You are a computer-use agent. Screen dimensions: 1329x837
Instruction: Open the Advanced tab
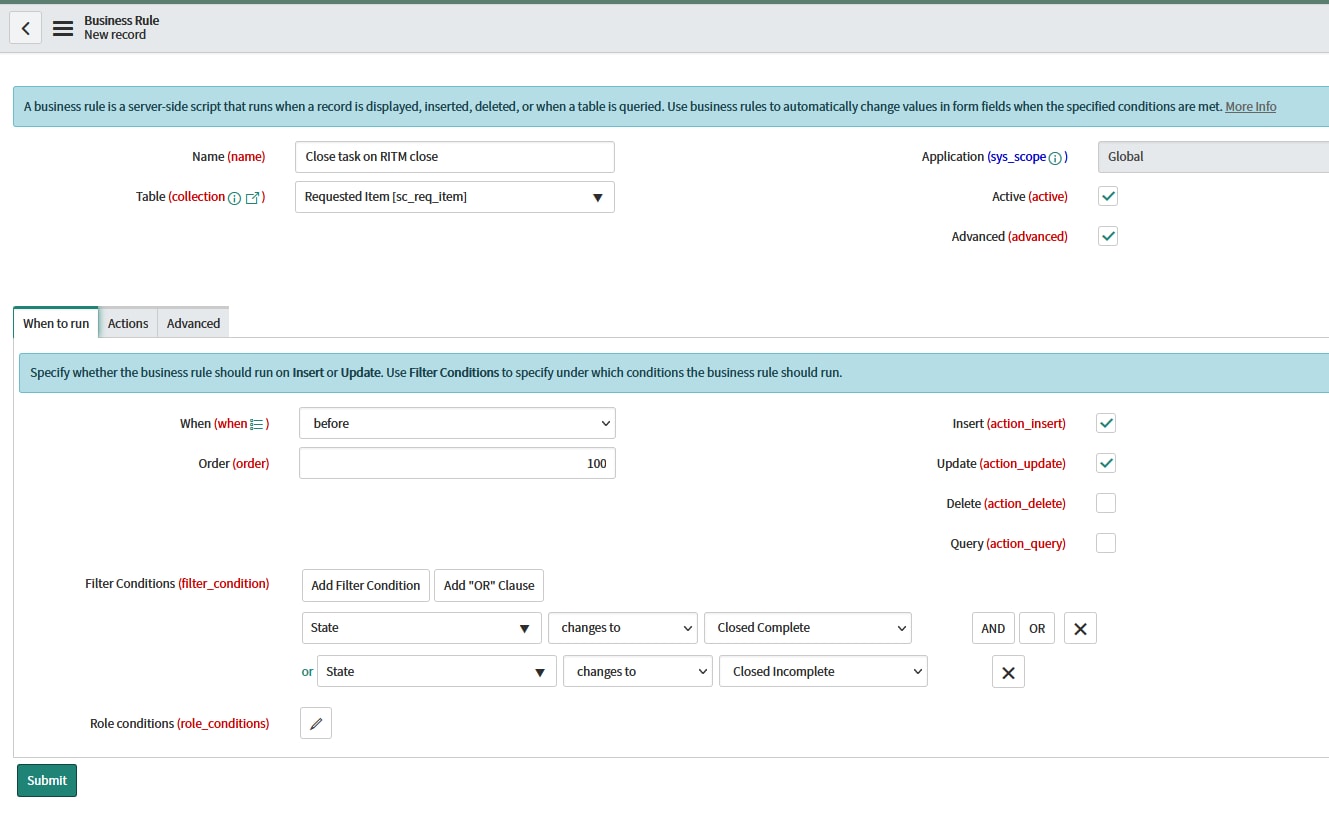tap(192, 322)
